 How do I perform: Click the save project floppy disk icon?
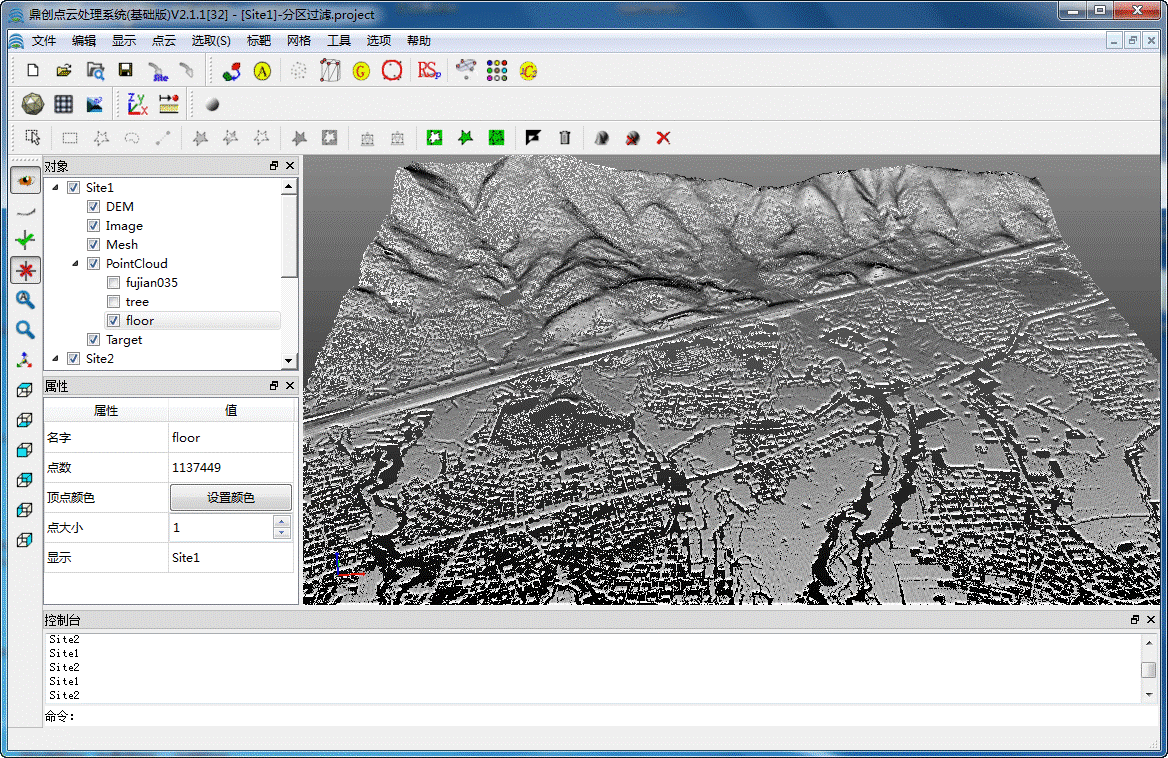tap(125, 70)
